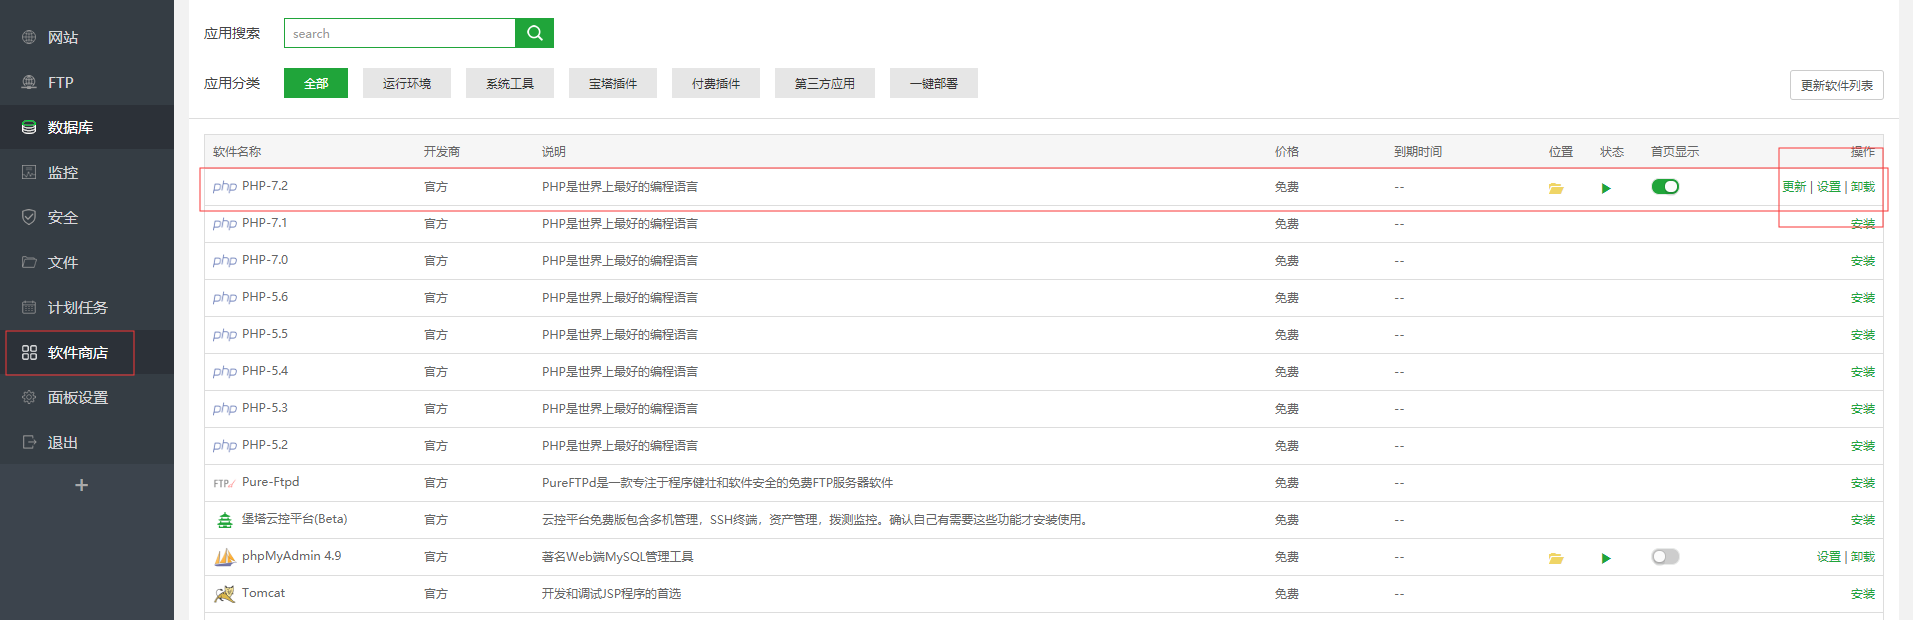This screenshot has width=1913, height=620.
Task: Focus the 应用搜索 search input field
Action: [x=400, y=33]
